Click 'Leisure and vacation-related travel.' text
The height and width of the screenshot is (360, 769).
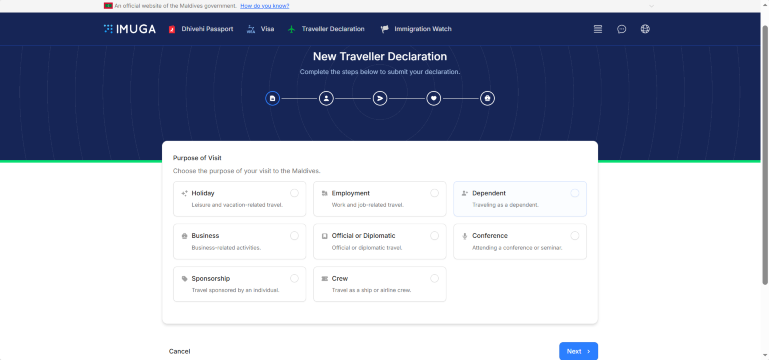tap(237, 205)
